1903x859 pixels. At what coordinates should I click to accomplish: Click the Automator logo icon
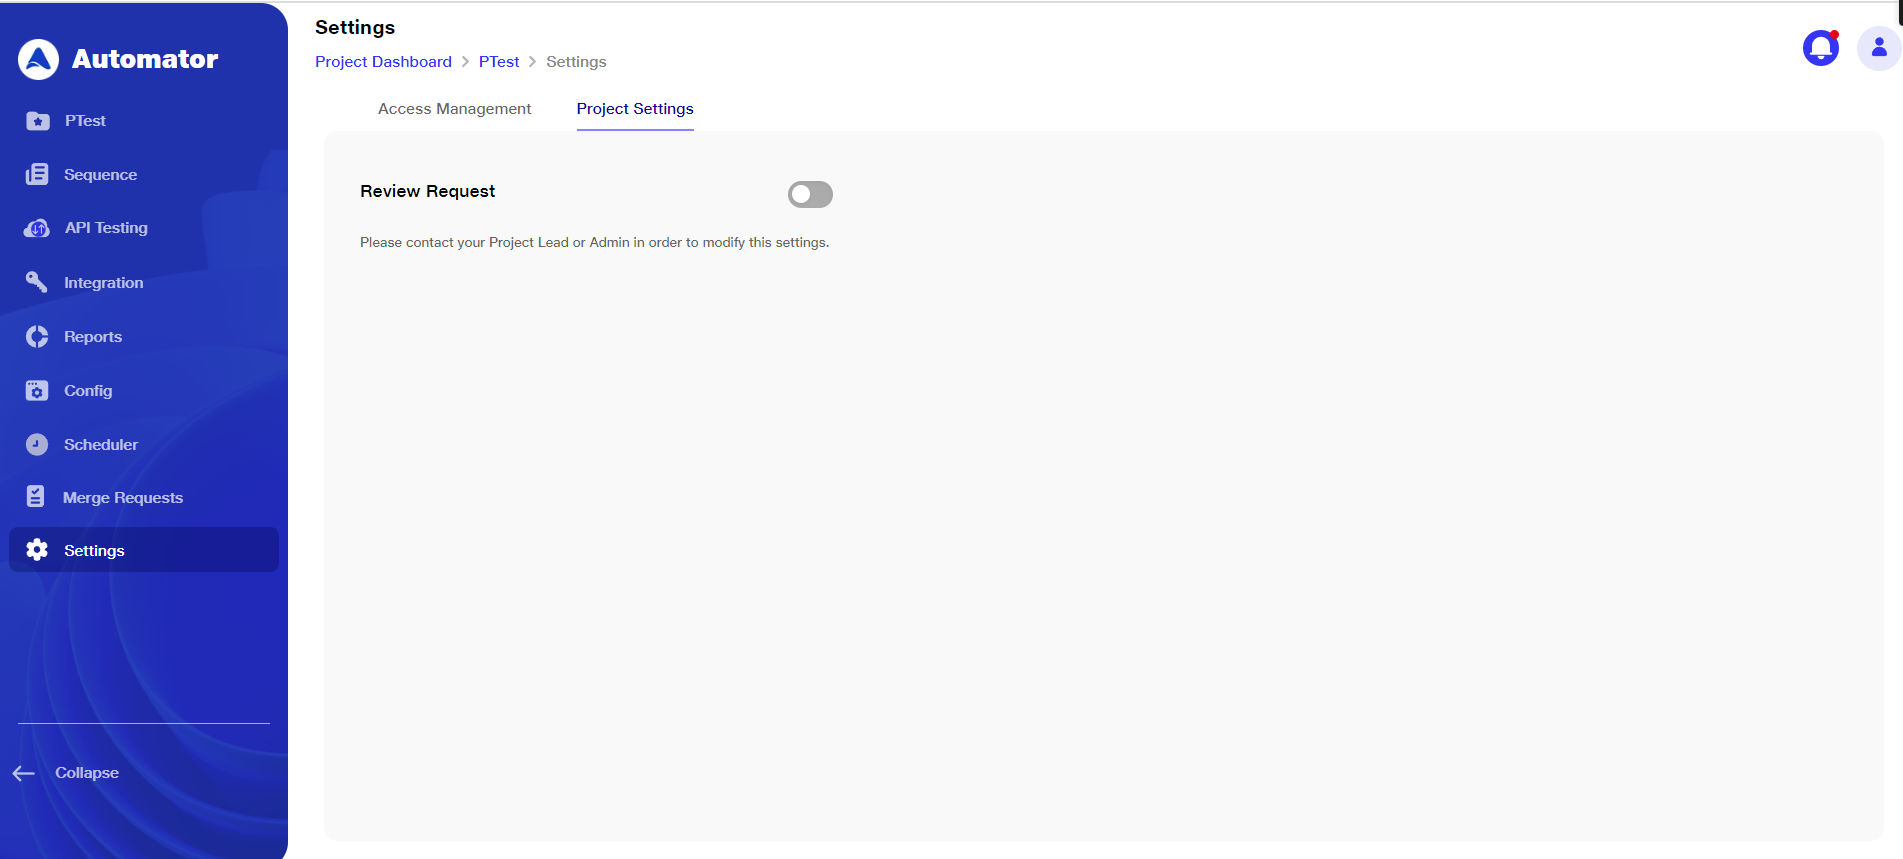tap(38, 59)
